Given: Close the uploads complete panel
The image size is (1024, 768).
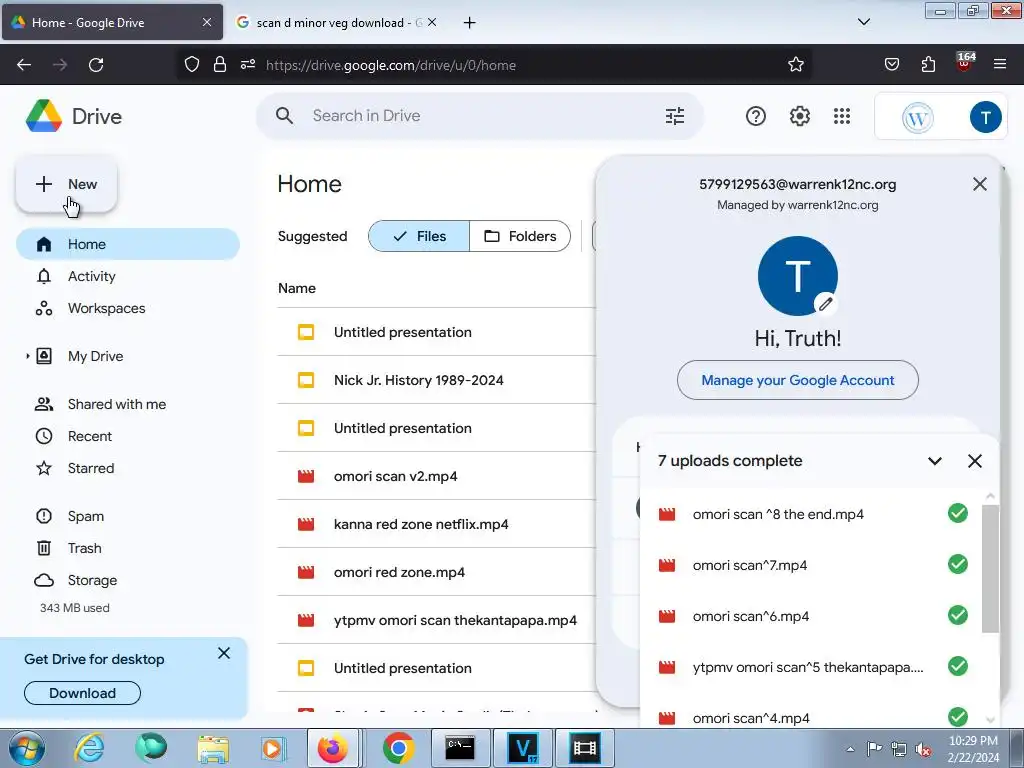Looking at the screenshot, I should (x=974, y=461).
